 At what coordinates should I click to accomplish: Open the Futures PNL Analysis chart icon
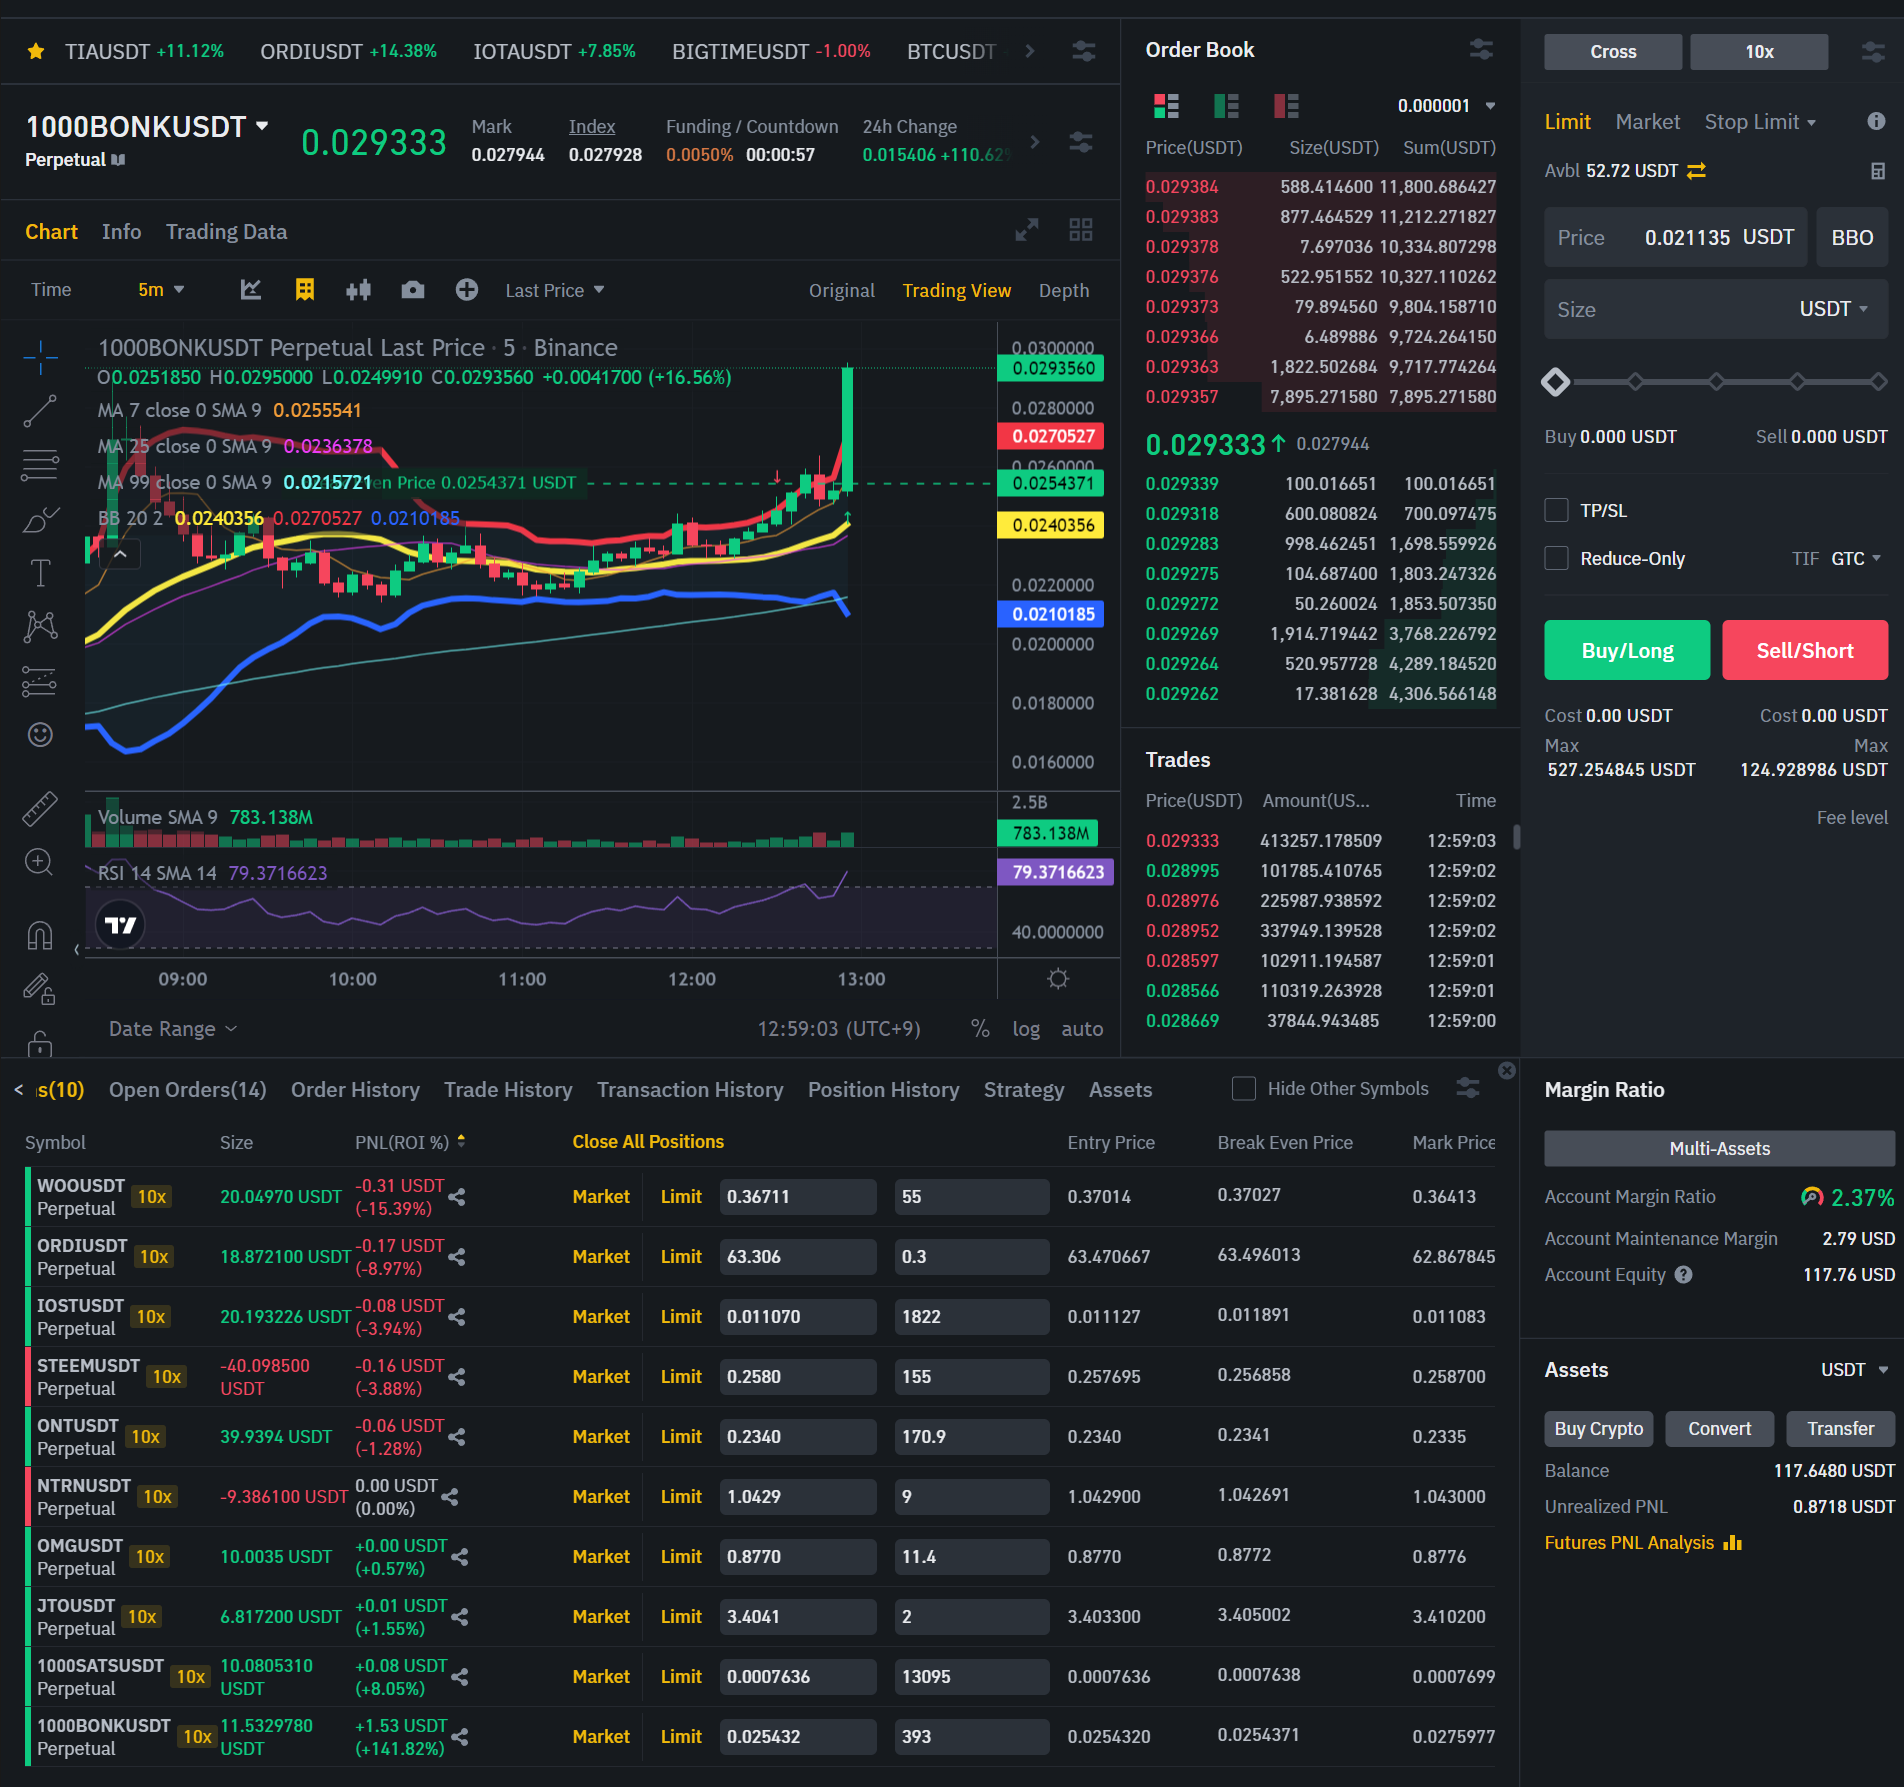[x=1733, y=1543]
